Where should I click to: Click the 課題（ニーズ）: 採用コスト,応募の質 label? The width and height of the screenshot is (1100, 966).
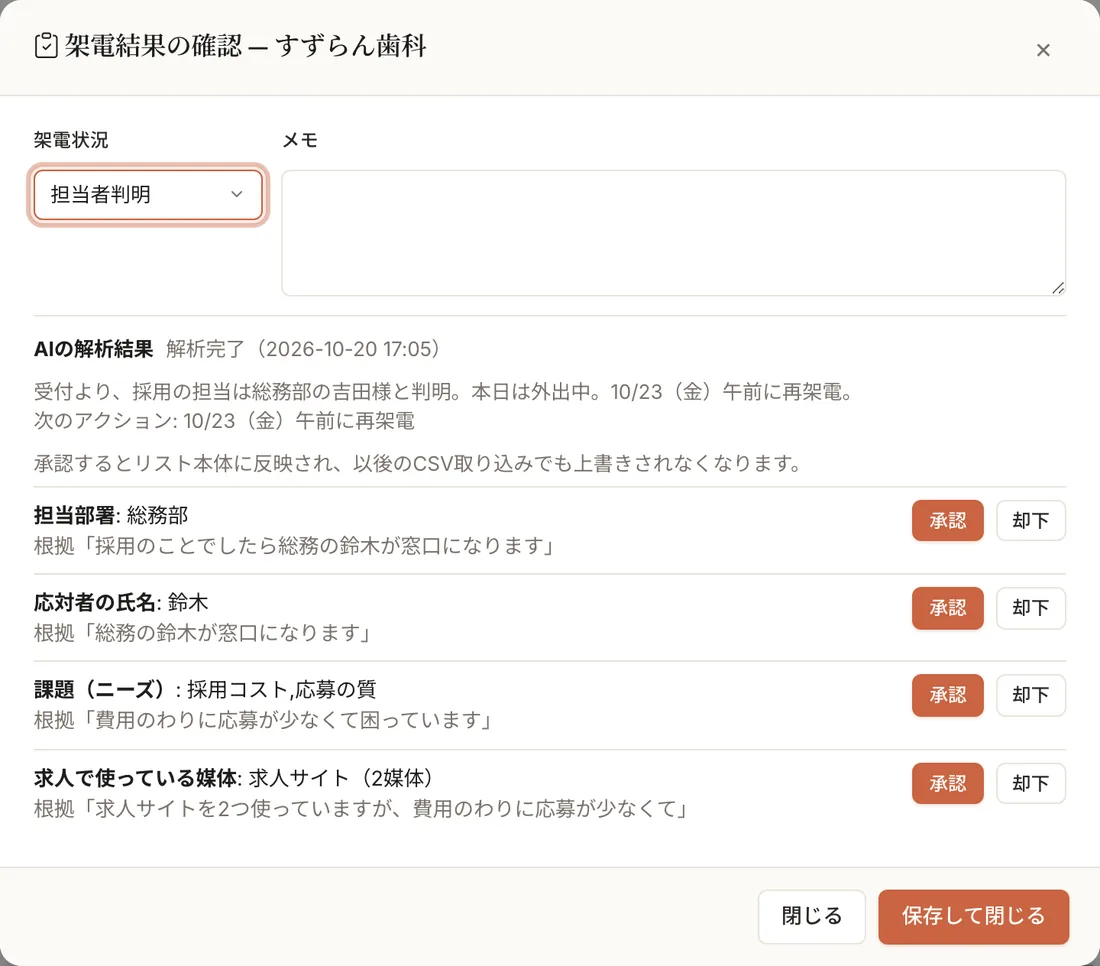205,690
